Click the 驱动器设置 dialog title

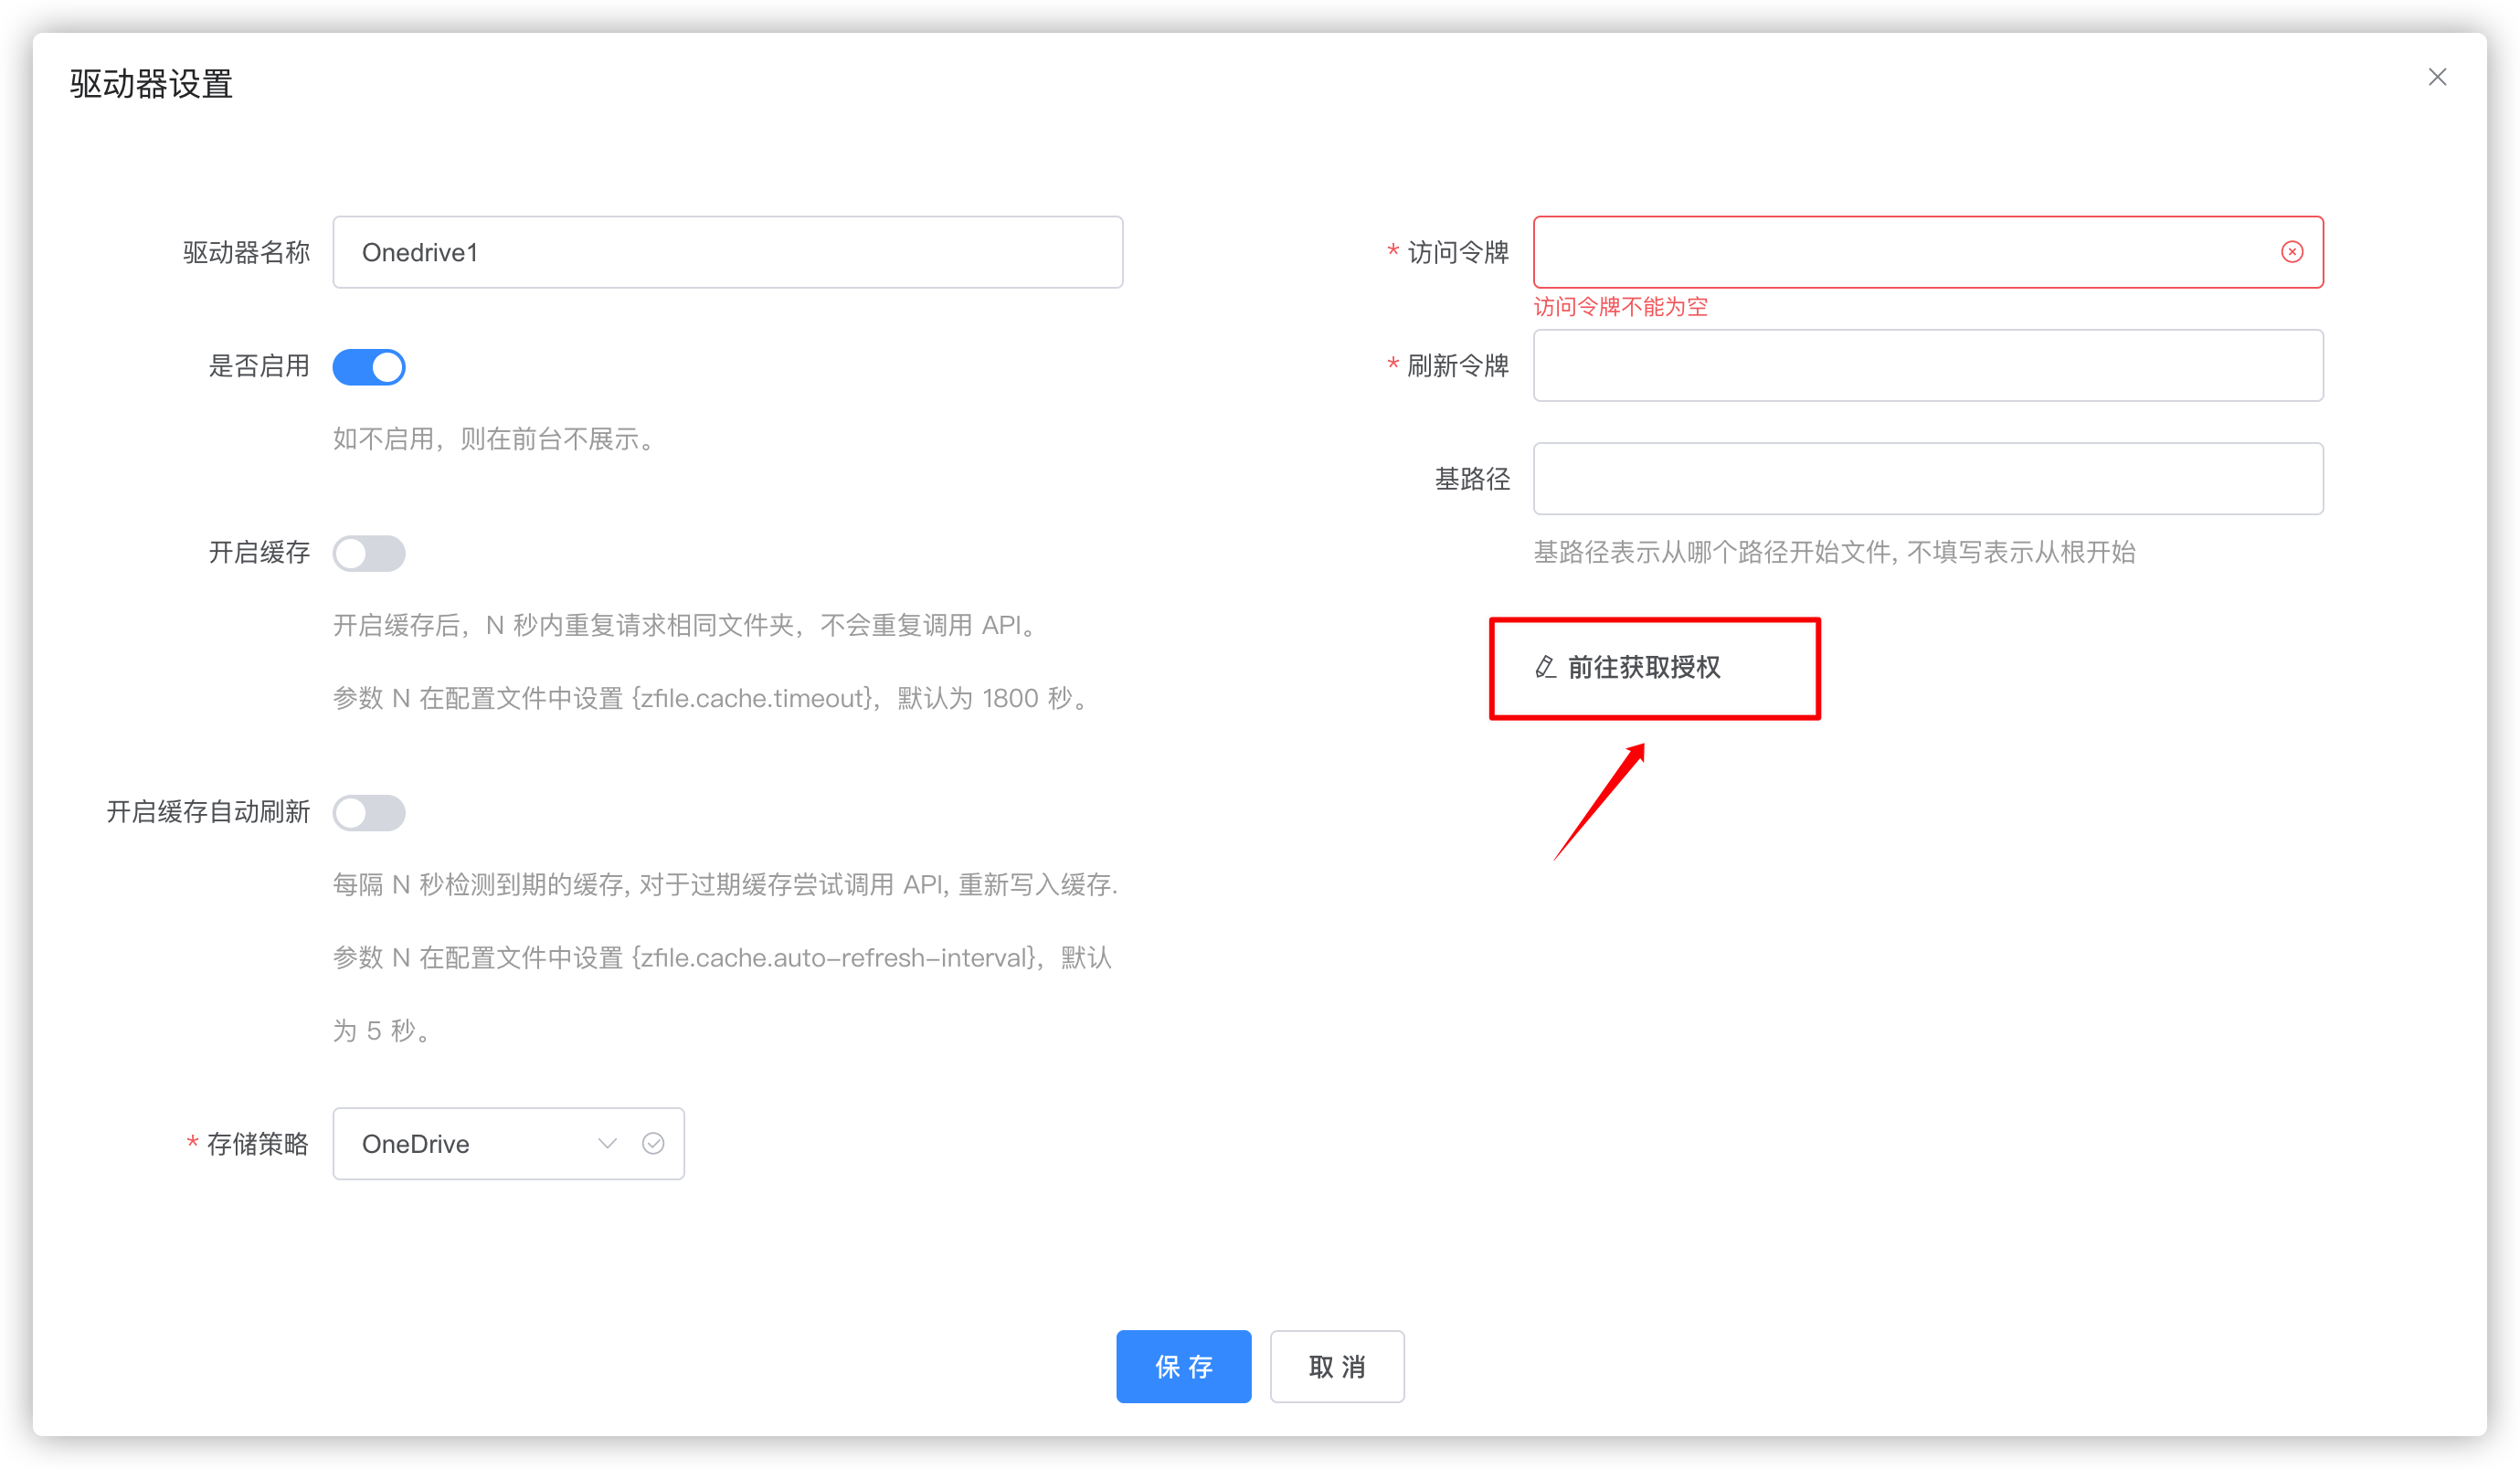151,84
